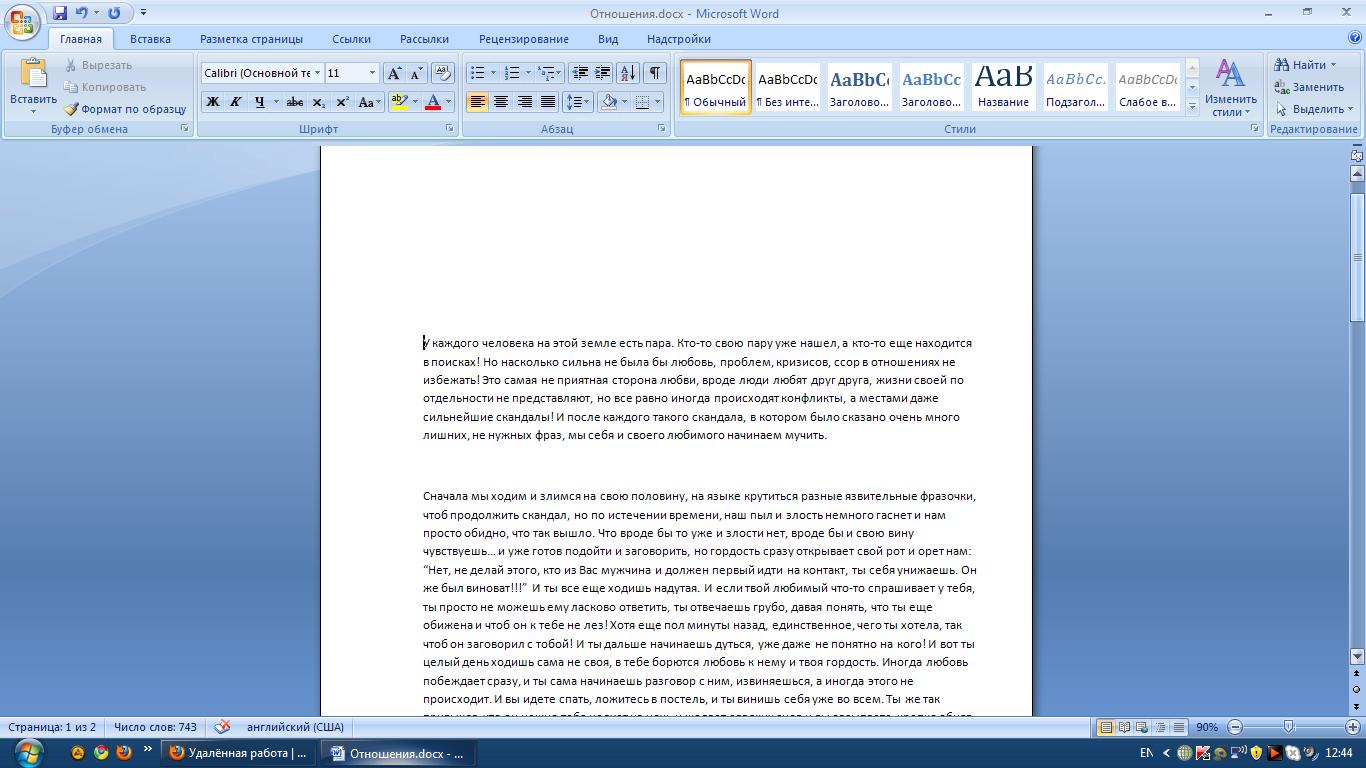Click the Format Painter brush
Screen dimensions: 1366x768
[72, 109]
